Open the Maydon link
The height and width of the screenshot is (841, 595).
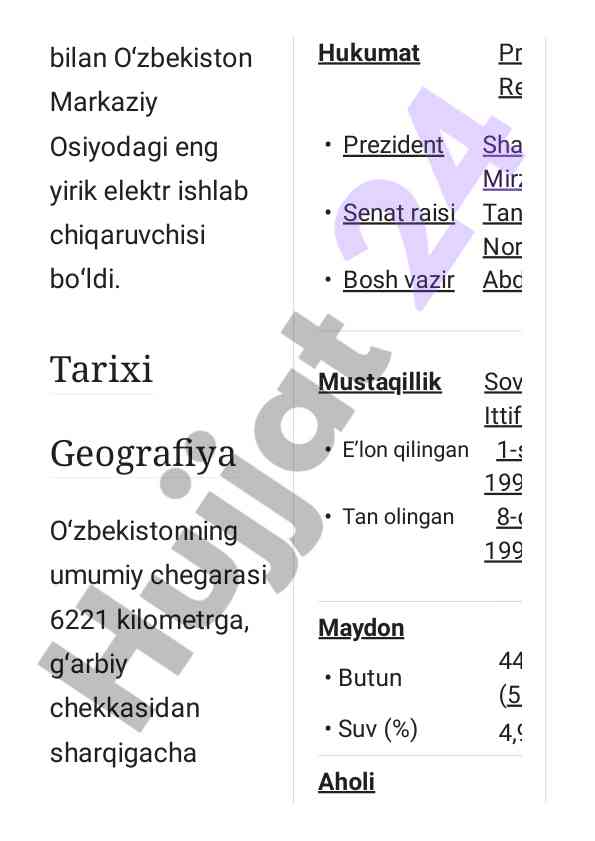pos(361,628)
